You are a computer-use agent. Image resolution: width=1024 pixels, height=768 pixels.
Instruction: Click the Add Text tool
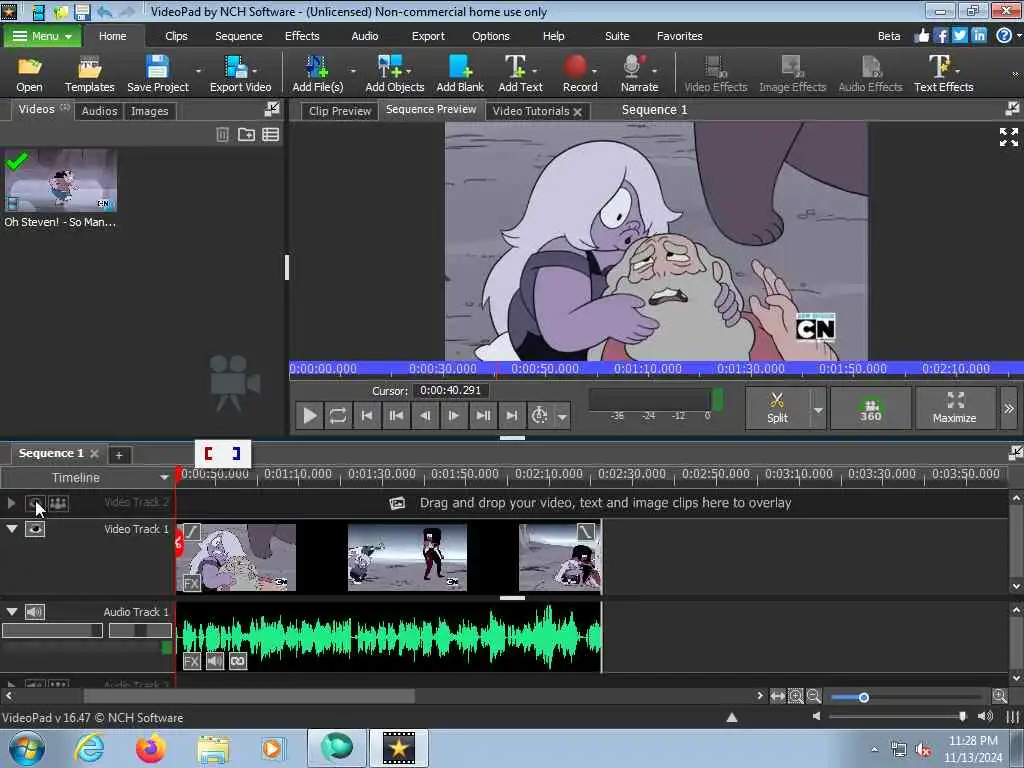coord(520,73)
